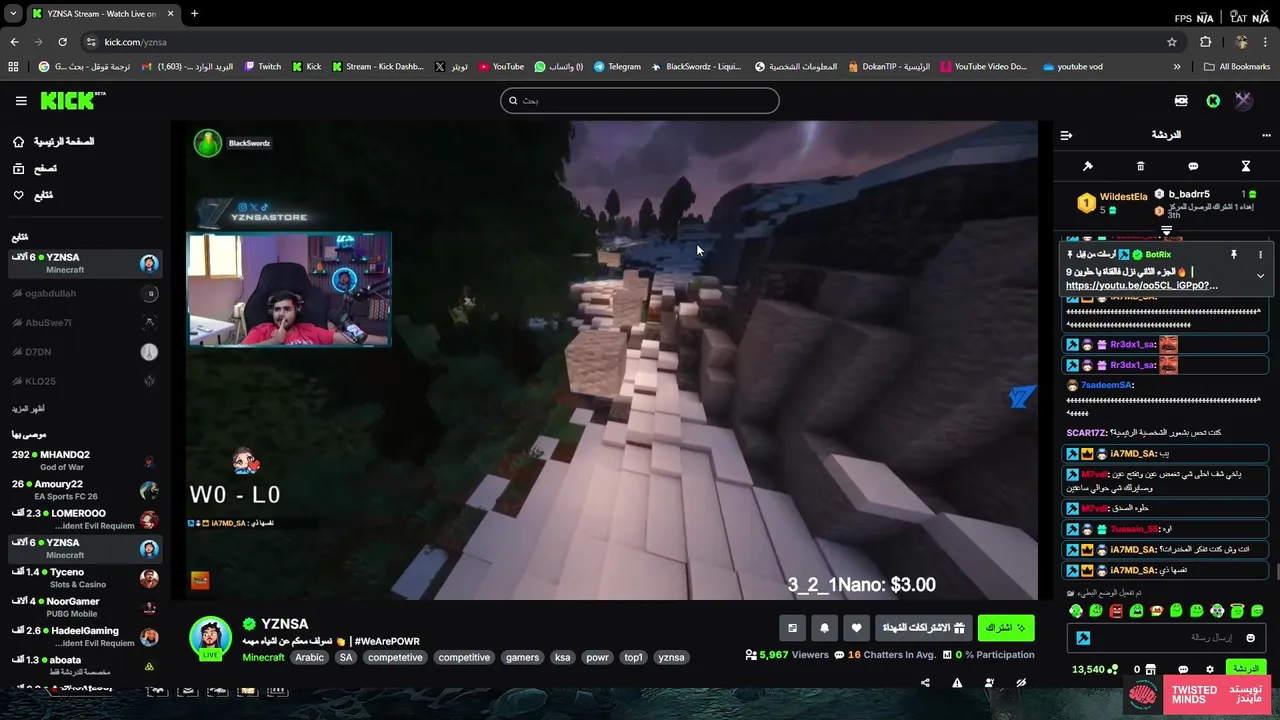Select LOMEROOO recommended channel
The height and width of the screenshot is (720, 1280).
[85, 520]
